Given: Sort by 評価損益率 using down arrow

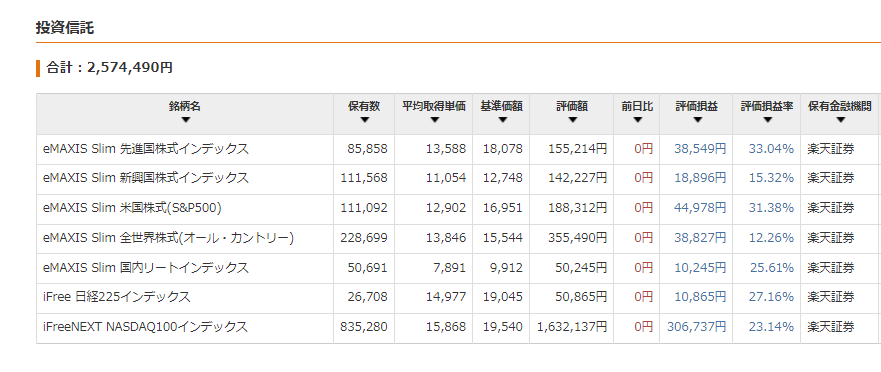Looking at the screenshot, I should coord(767,120).
